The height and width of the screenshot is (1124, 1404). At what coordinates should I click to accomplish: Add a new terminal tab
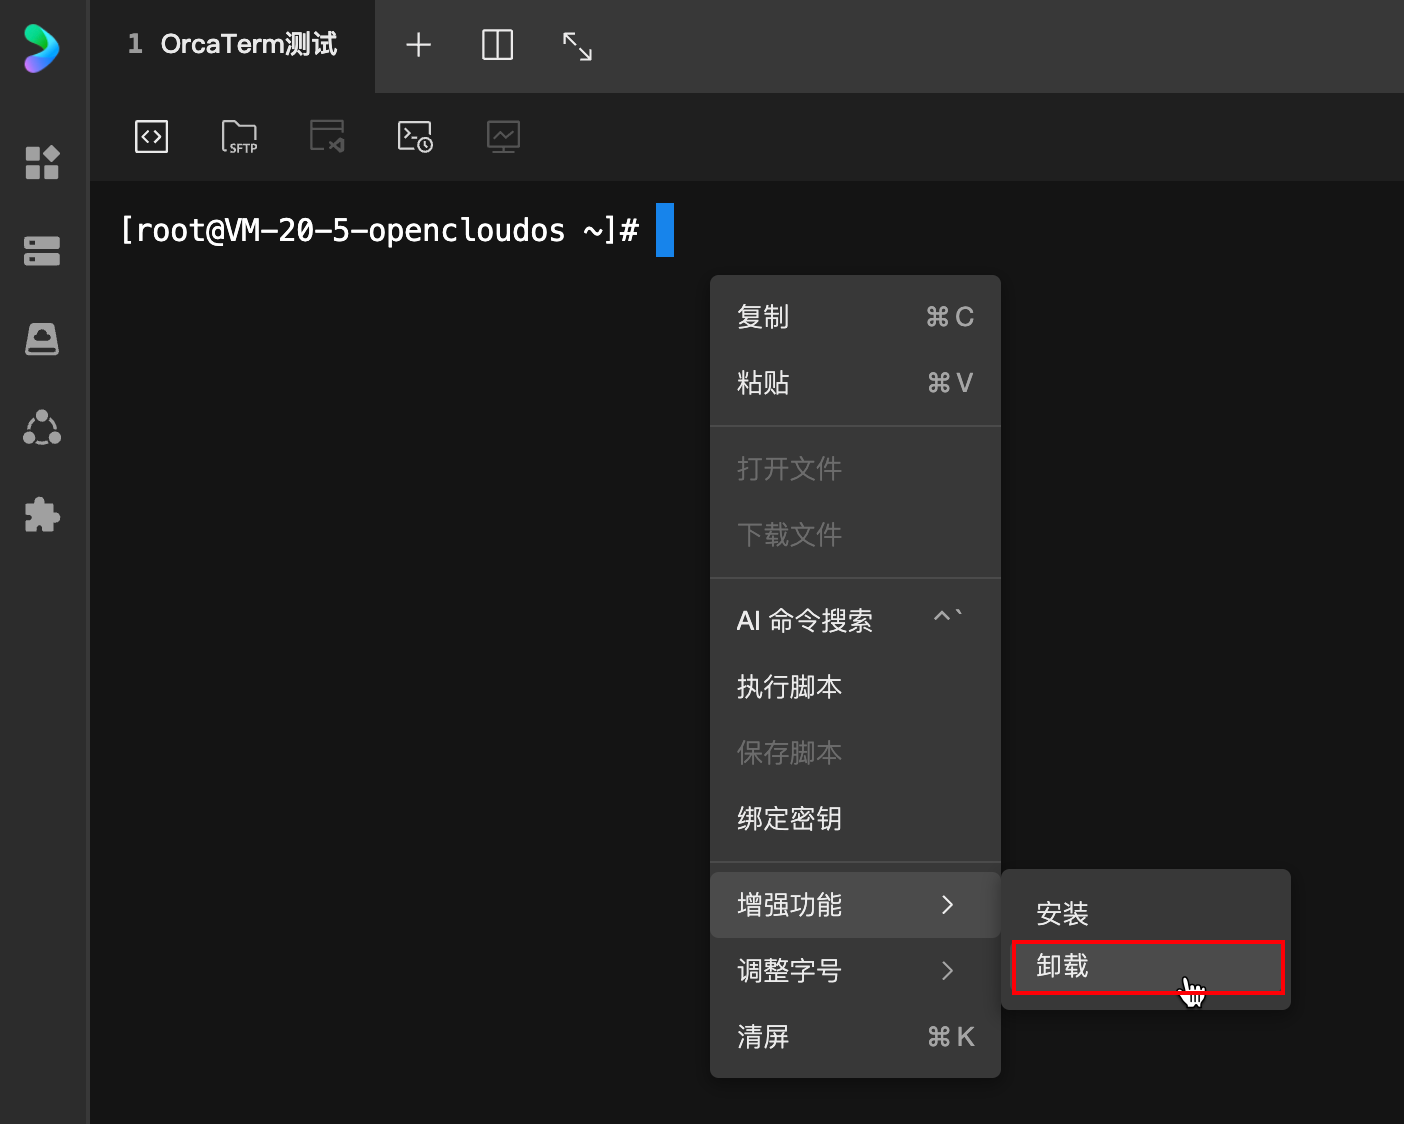tap(418, 45)
